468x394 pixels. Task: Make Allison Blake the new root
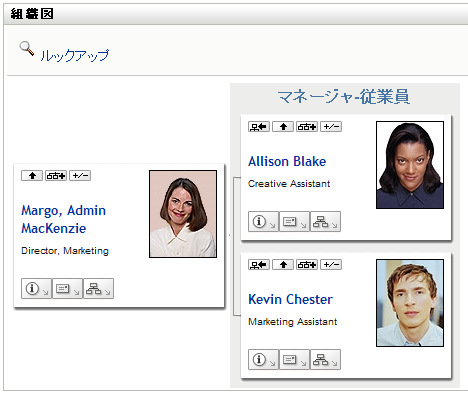[x=259, y=127]
